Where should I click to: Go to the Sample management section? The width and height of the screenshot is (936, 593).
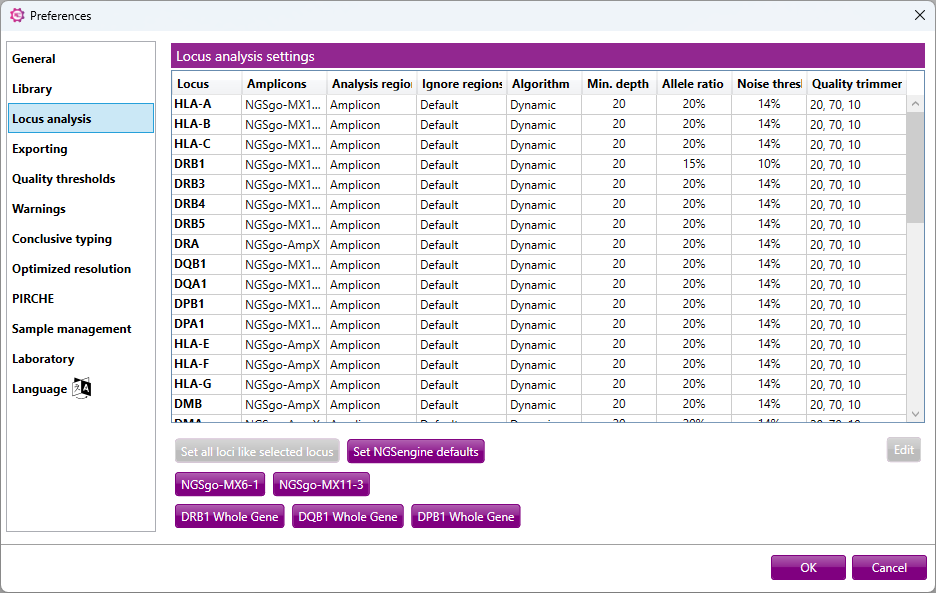[x=71, y=329]
